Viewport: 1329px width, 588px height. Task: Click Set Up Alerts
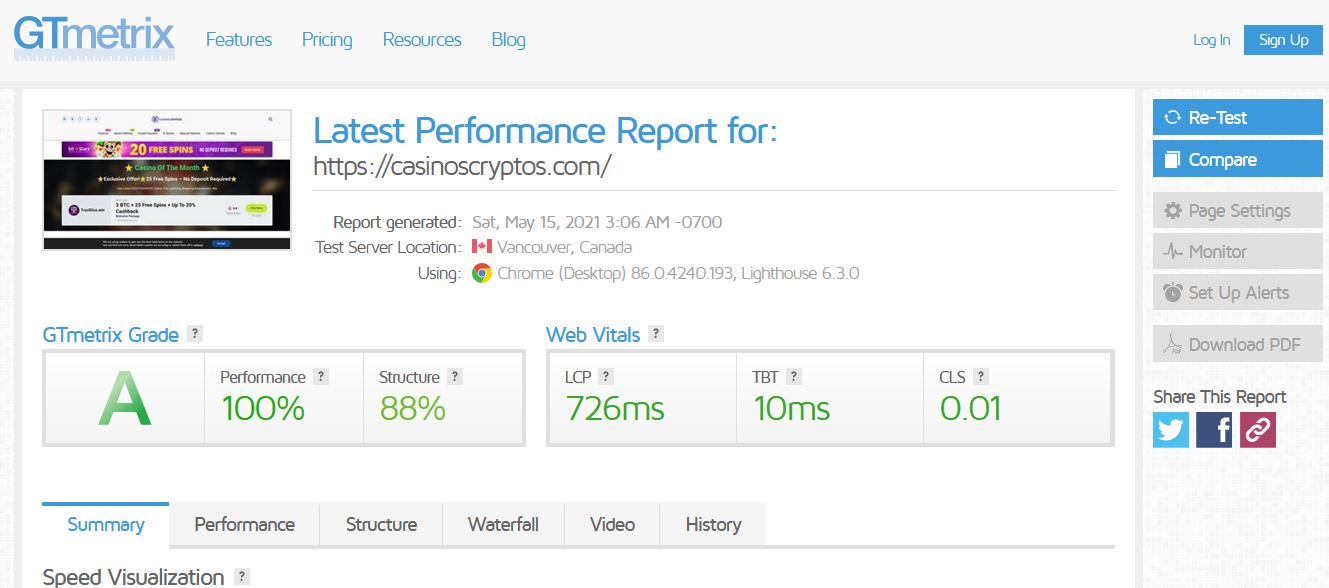(x=1237, y=293)
